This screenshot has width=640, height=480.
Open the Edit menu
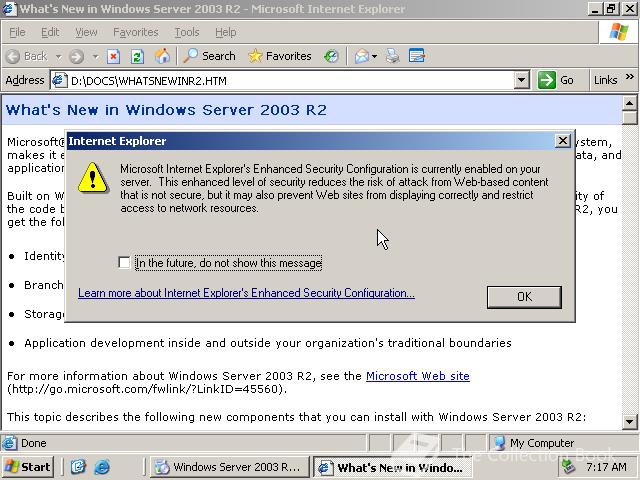coord(50,32)
